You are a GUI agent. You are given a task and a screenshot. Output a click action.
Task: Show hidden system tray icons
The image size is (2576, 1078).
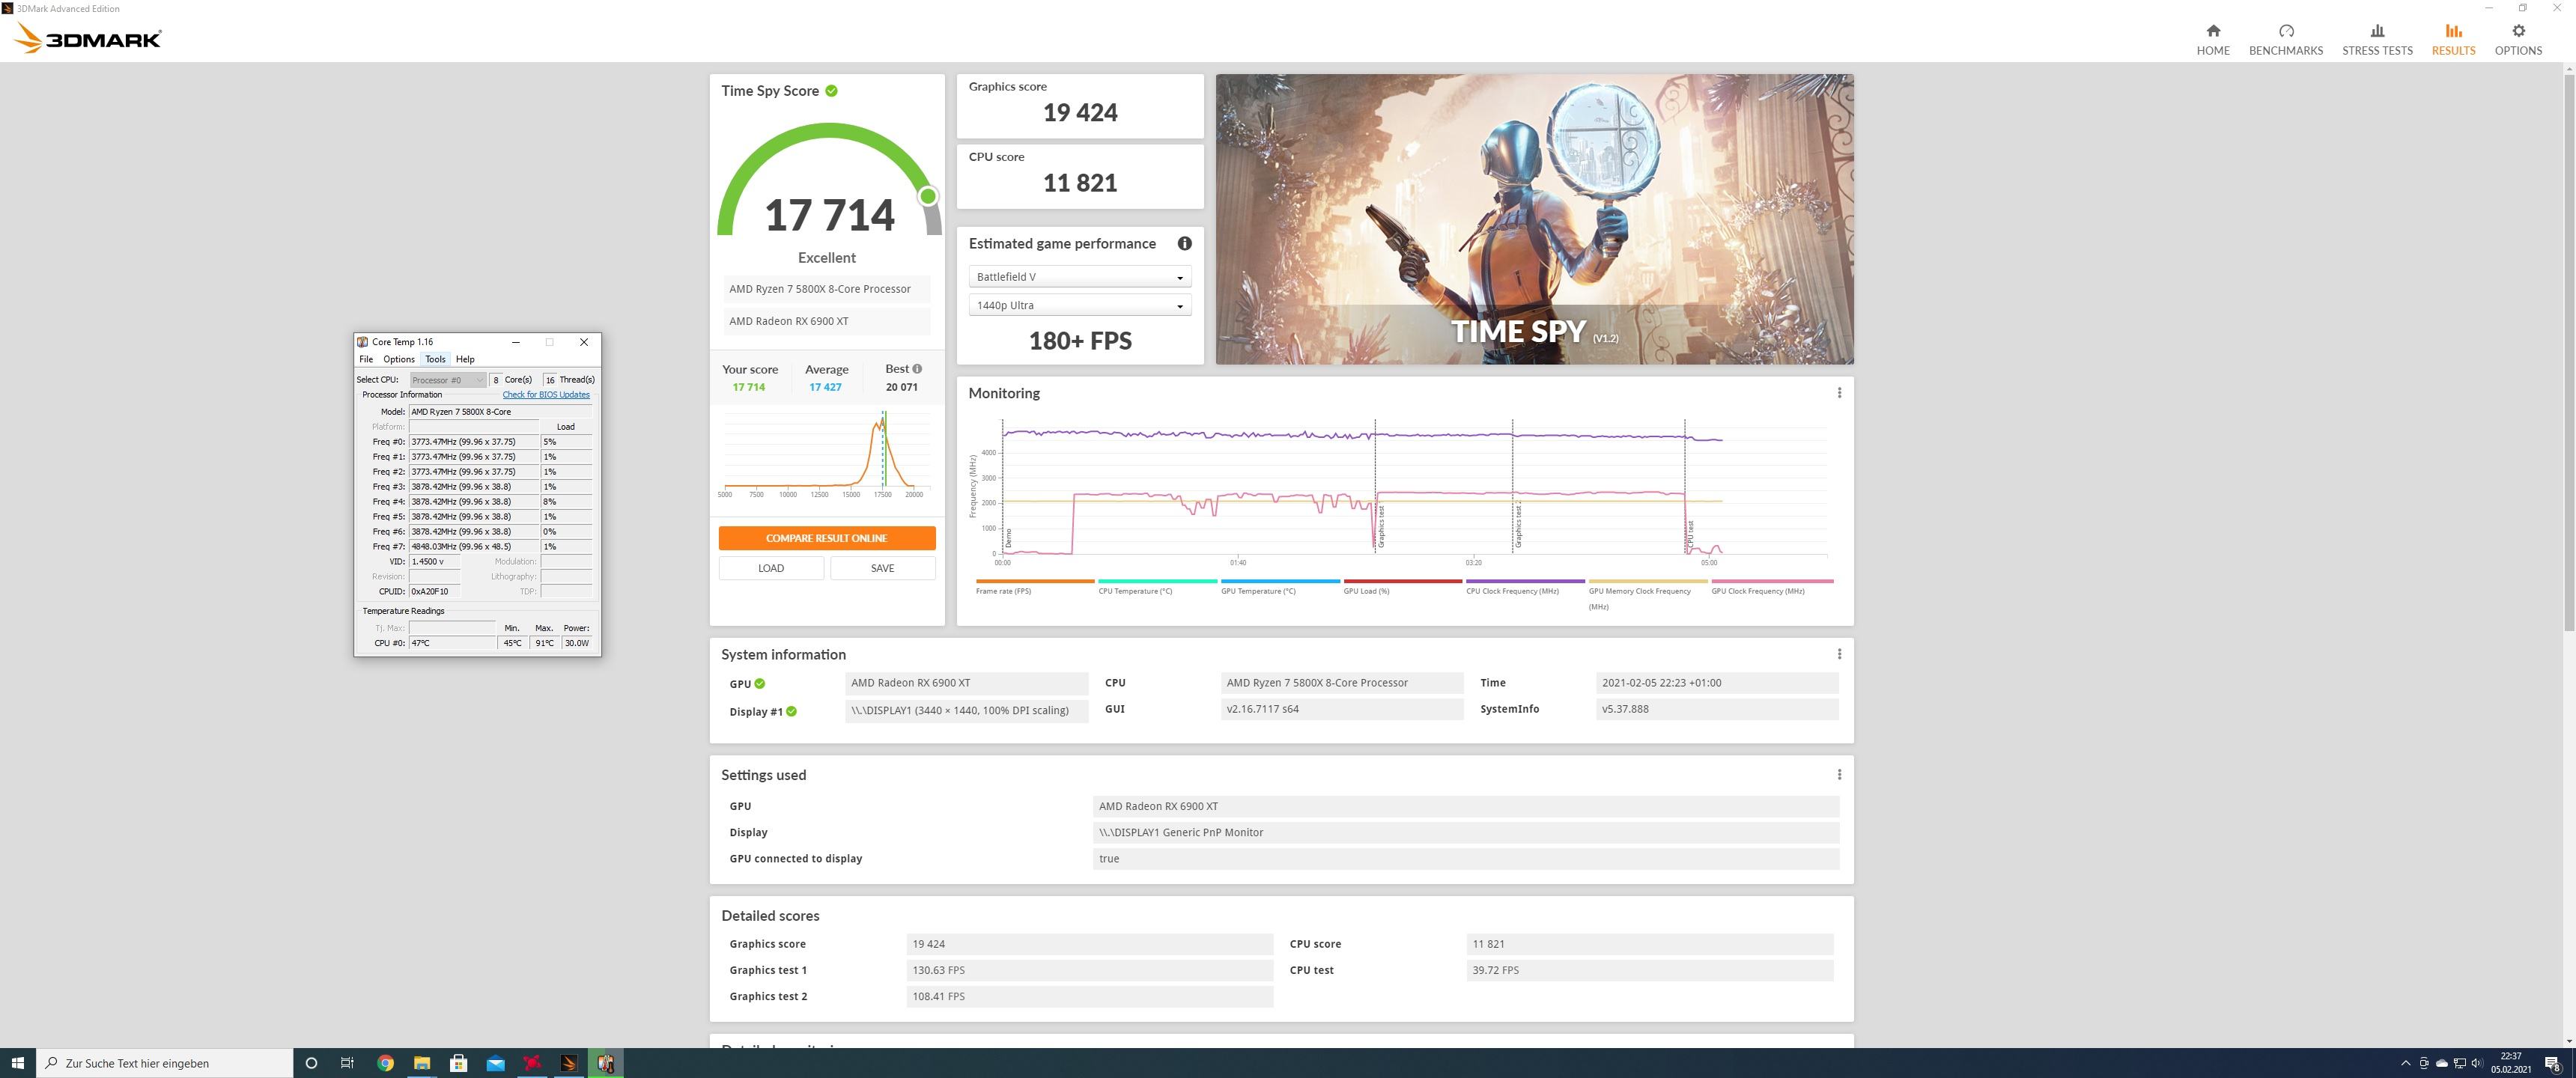point(2405,1063)
